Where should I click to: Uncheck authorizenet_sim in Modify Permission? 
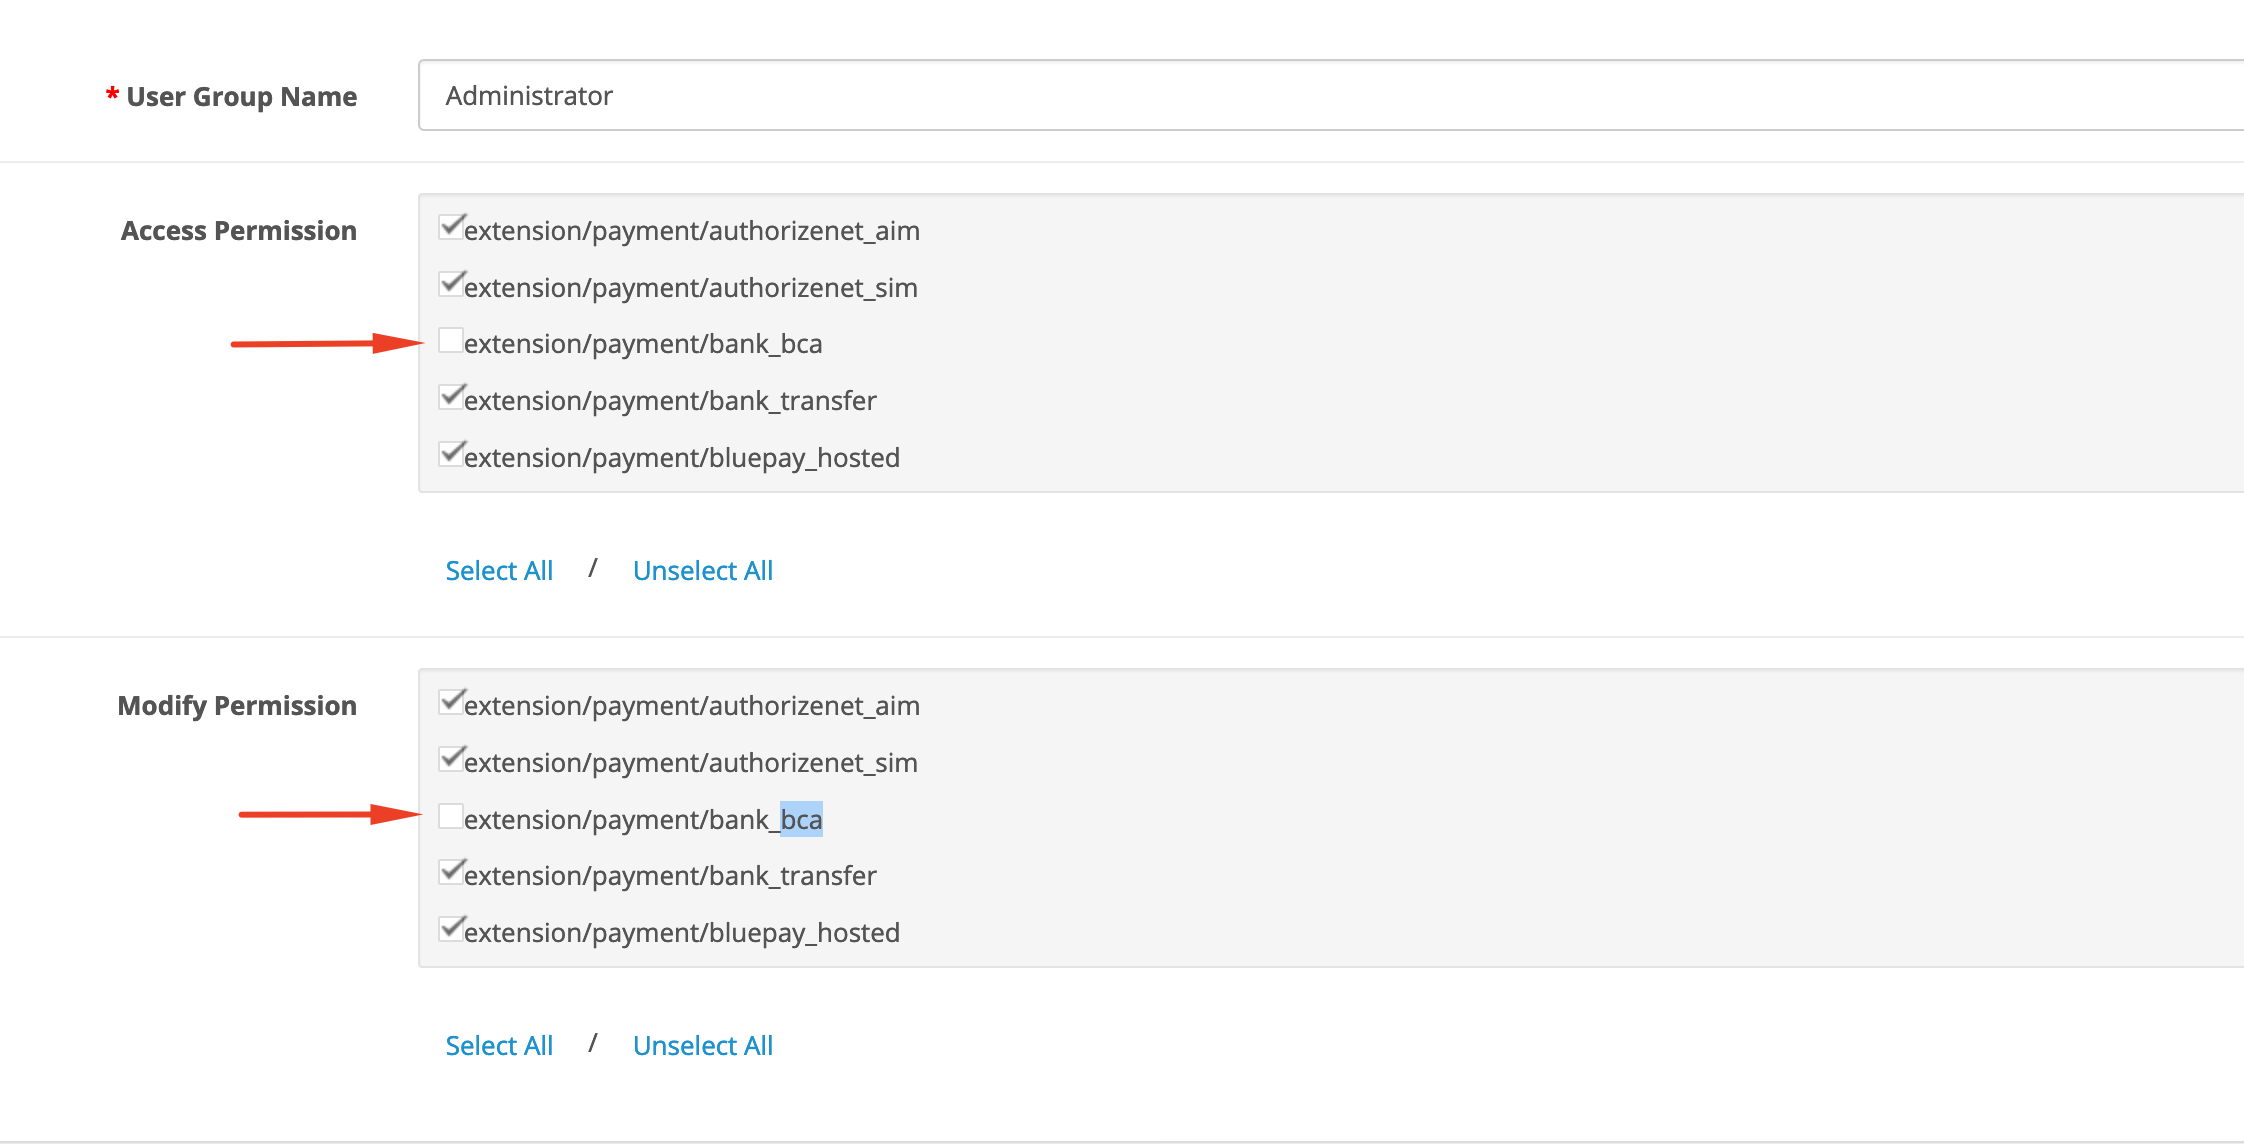(451, 759)
